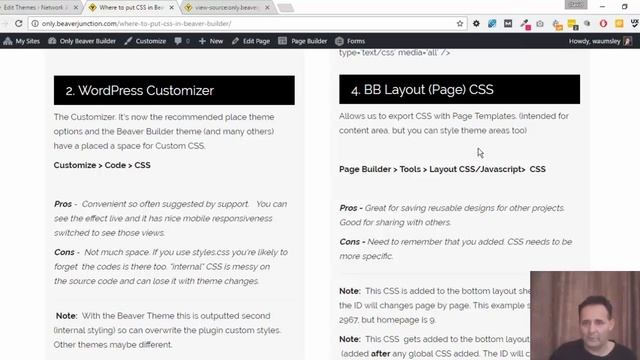Image resolution: width=640 pixels, height=360 pixels.
Task: Open Only Beaver Builder site menu
Action: pyautogui.click(x=82, y=41)
